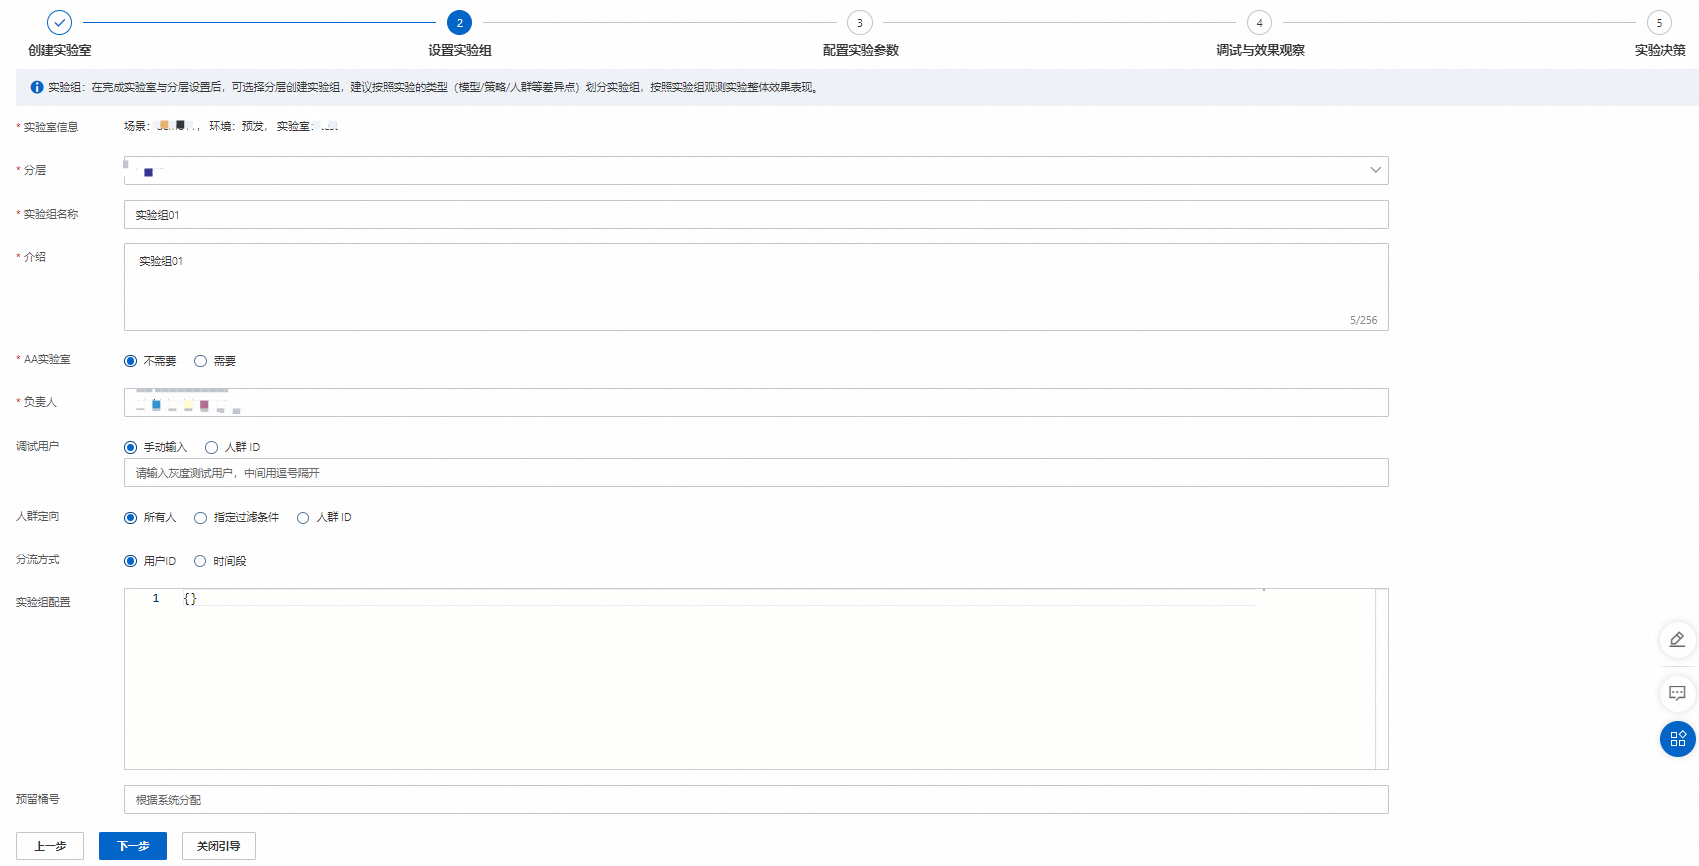Click step 3 circle icon
1699x866 pixels.
860,22
